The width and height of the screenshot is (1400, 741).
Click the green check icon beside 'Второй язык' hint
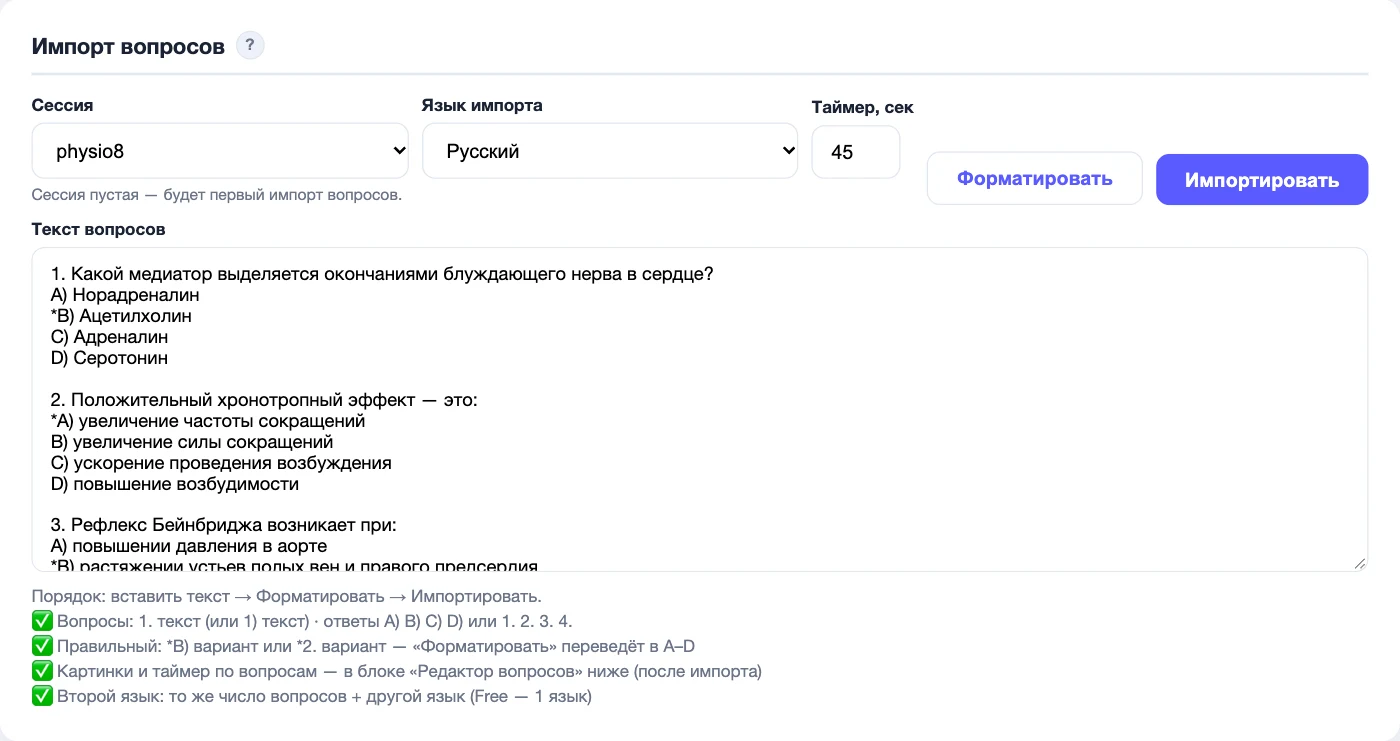coord(42,696)
